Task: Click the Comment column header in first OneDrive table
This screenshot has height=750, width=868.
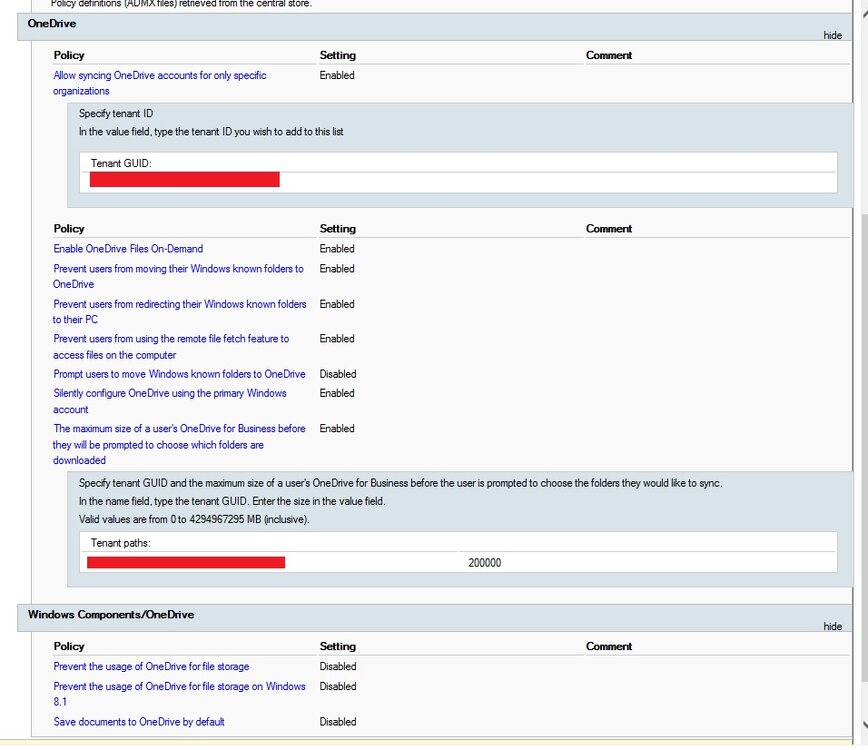Action: (609, 55)
